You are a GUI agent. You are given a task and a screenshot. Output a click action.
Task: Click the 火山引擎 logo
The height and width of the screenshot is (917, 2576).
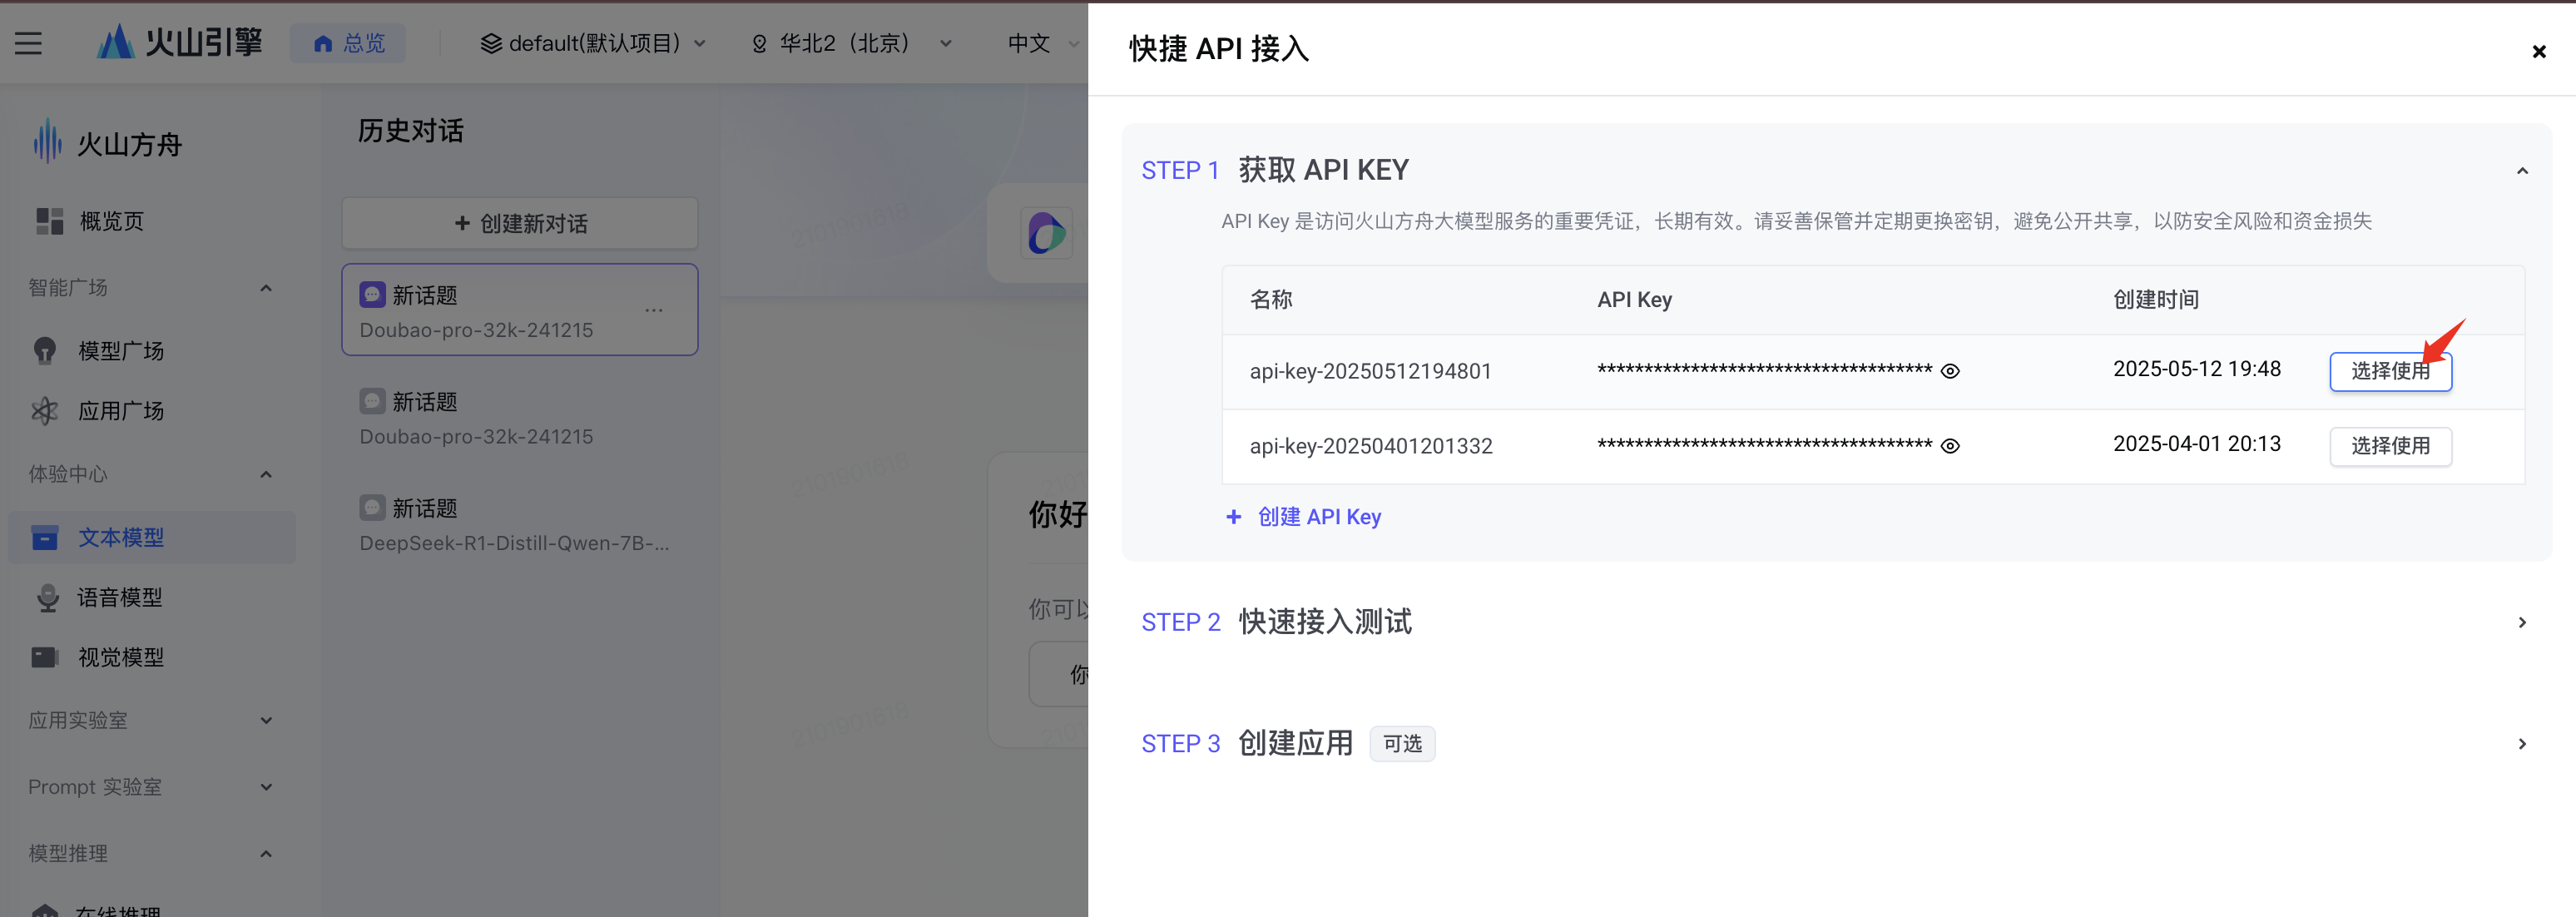180,42
